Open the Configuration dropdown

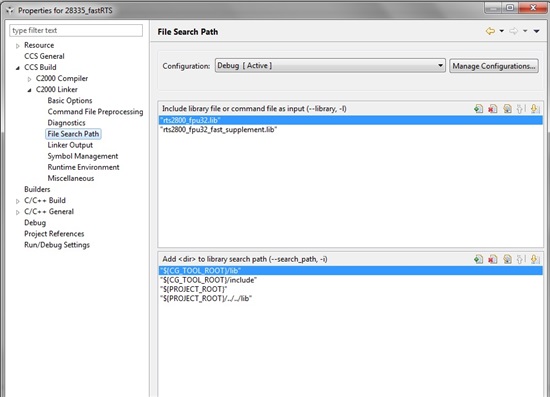pos(330,66)
